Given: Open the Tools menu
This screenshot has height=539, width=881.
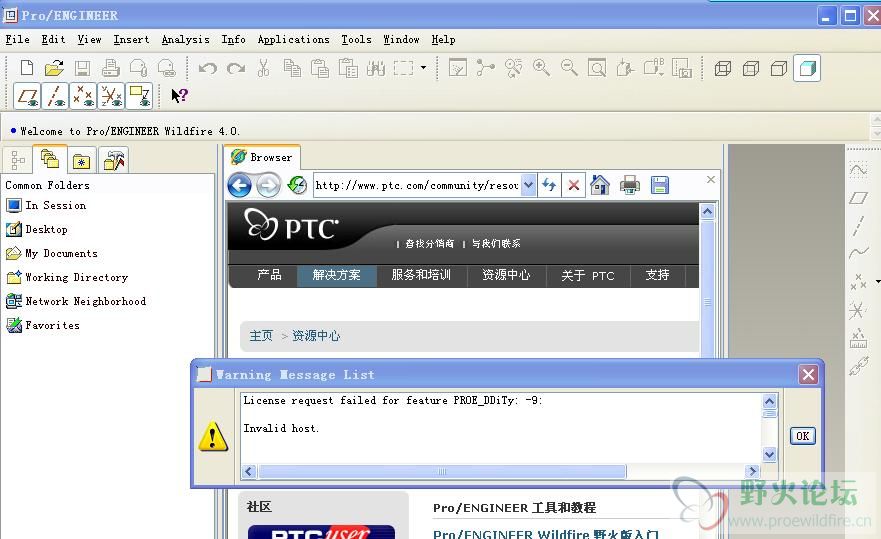Looking at the screenshot, I should click(356, 39).
